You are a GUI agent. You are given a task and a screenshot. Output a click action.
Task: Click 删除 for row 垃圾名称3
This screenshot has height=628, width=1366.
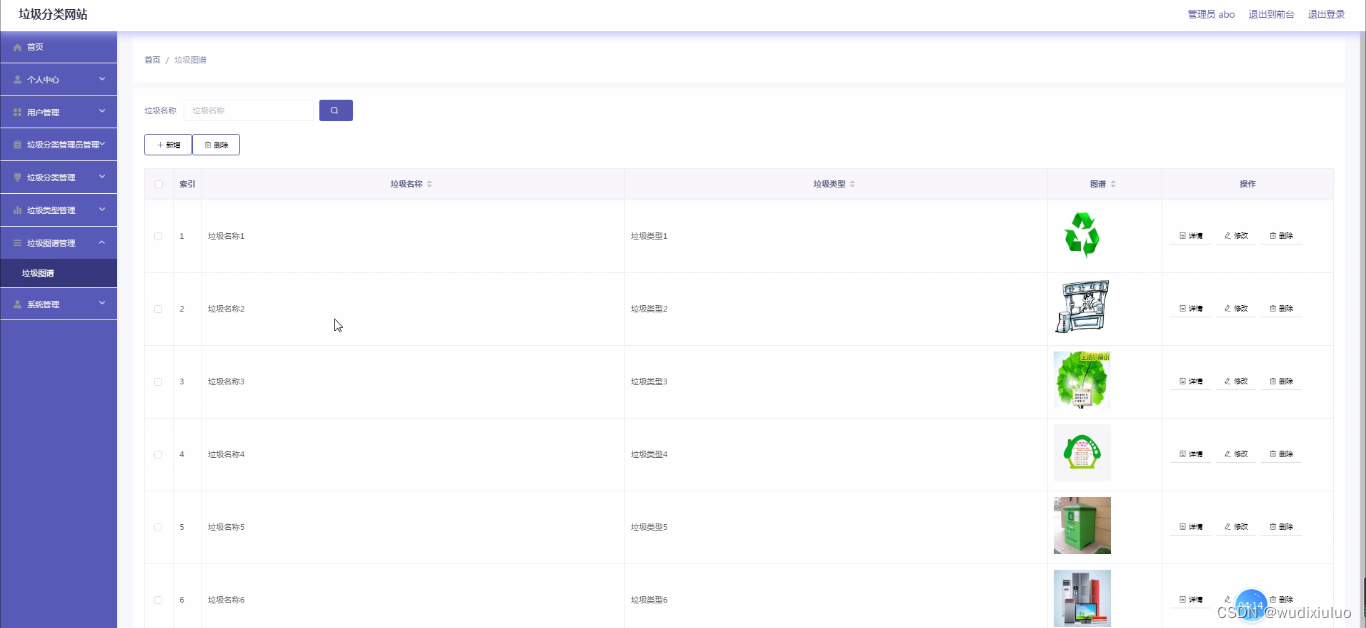click(x=1281, y=382)
